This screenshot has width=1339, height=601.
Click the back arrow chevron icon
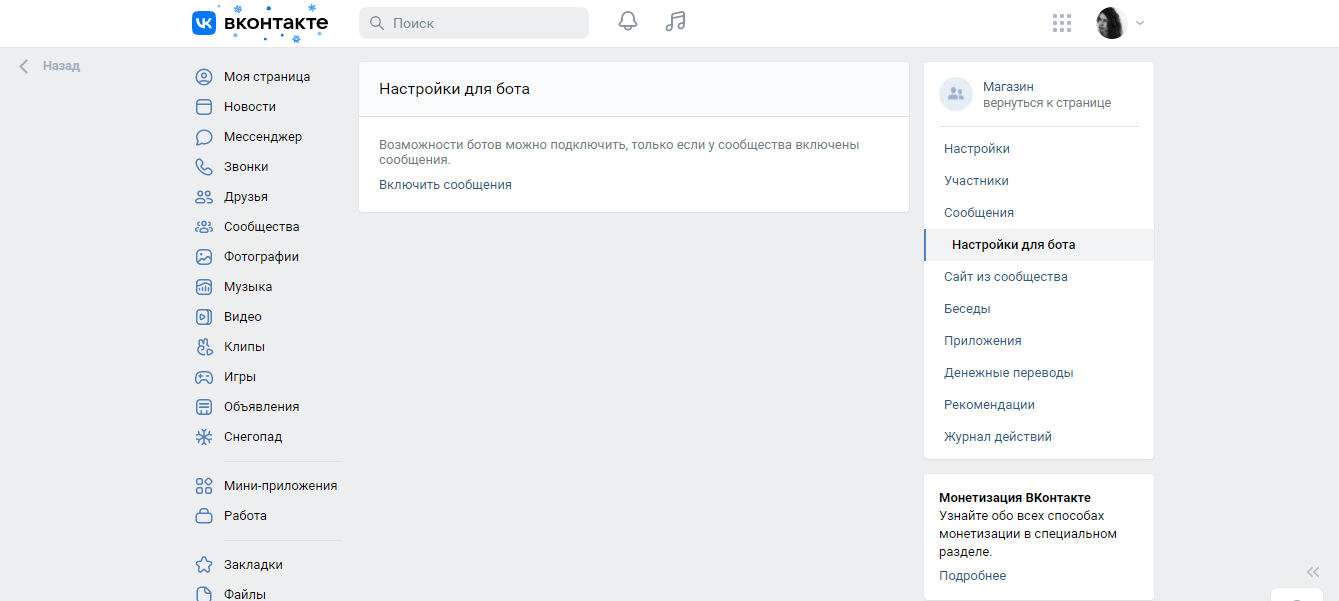pyautogui.click(x=24, y=66)
